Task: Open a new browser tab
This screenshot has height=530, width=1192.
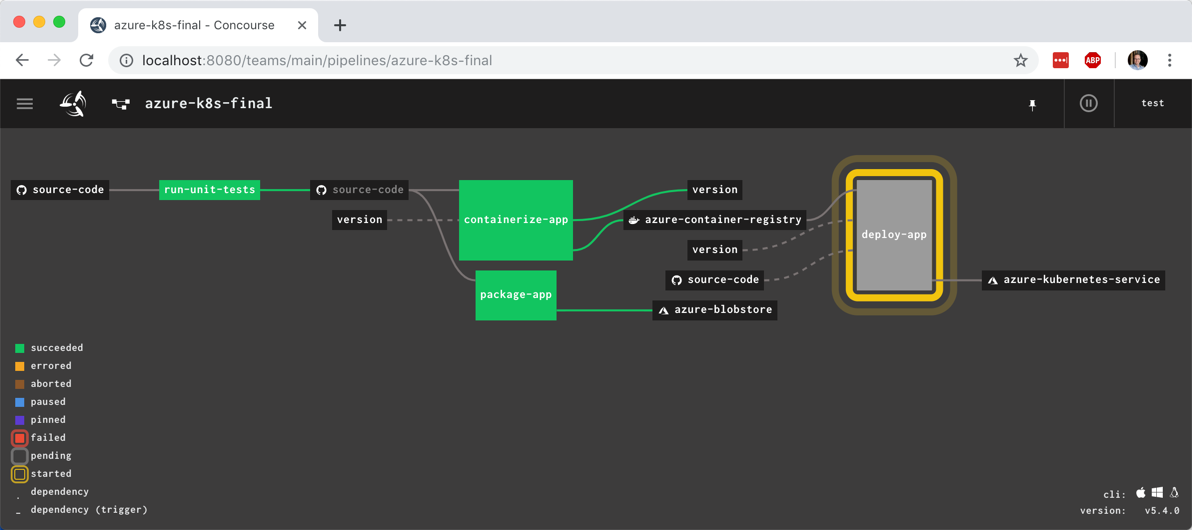Action: point(340,25)
